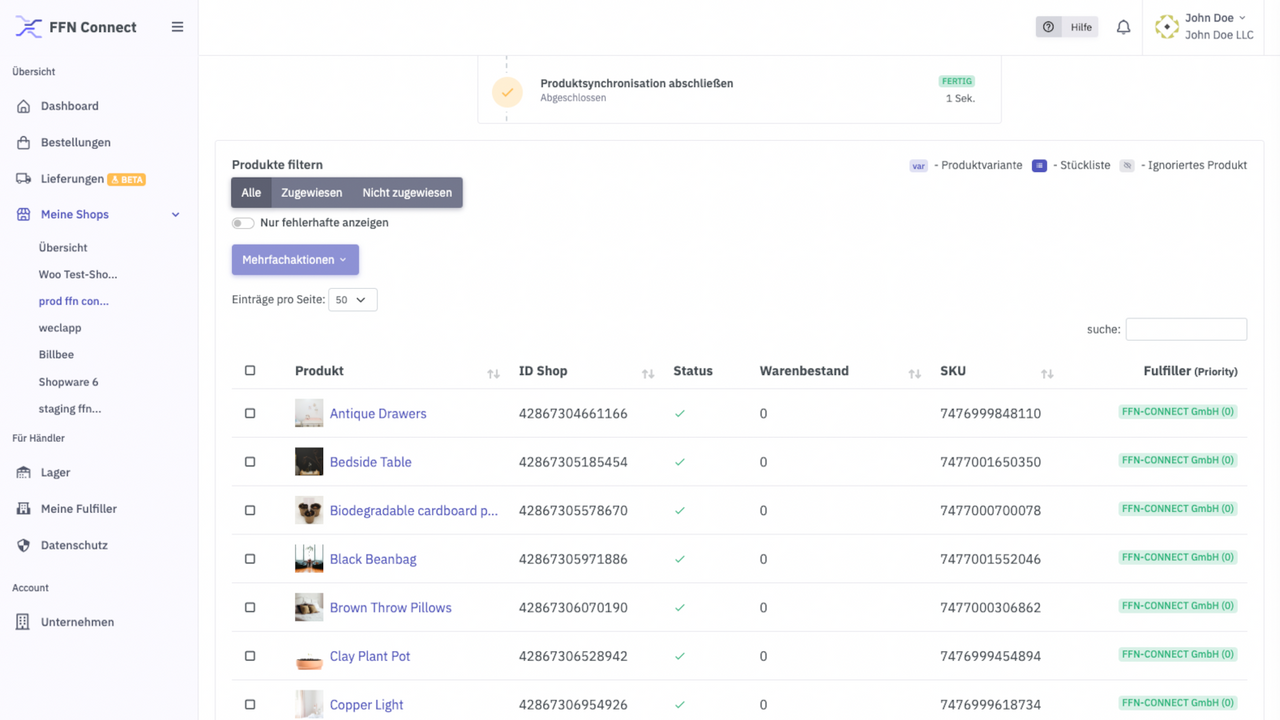Switch to the Zugewiesen filter tab
This screenshot has width=1280, height=720.
311,192
